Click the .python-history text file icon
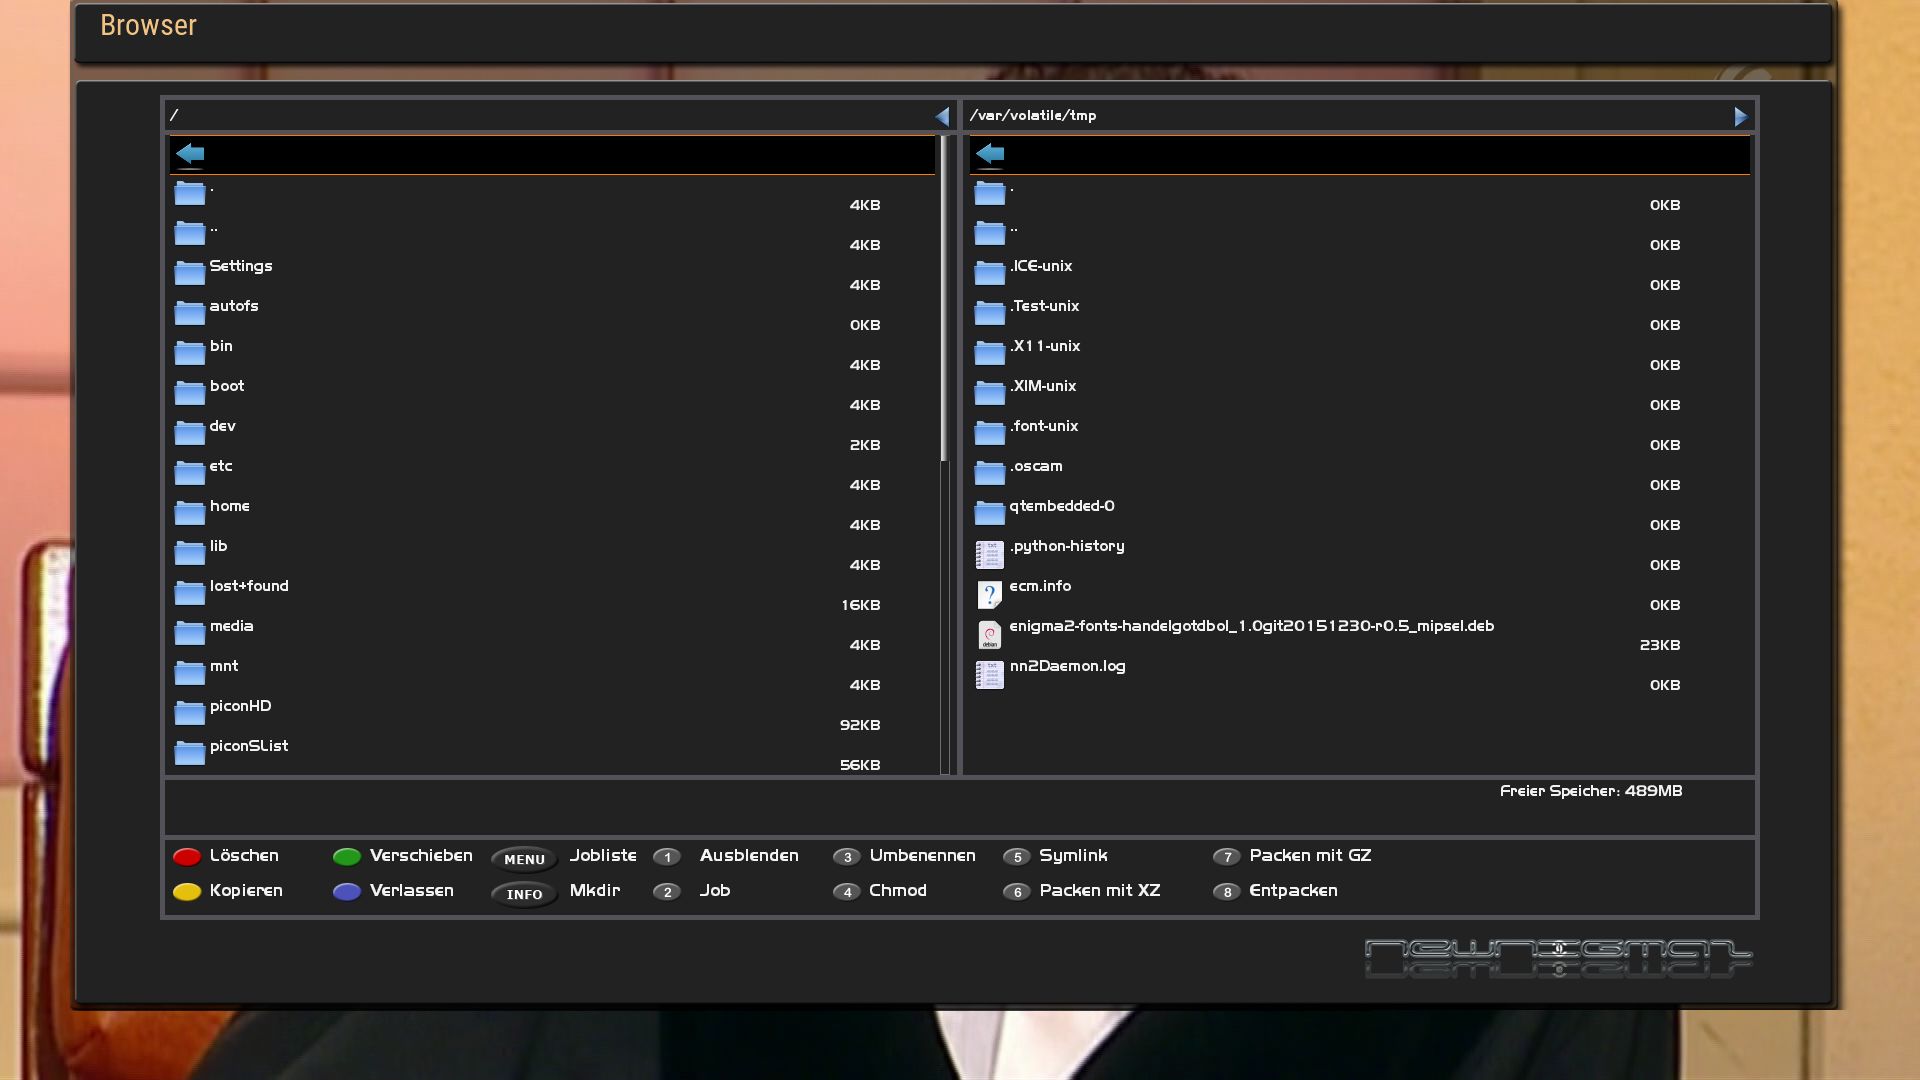The height and width of the screenshot is (1080, 1920). click(989, 555)
